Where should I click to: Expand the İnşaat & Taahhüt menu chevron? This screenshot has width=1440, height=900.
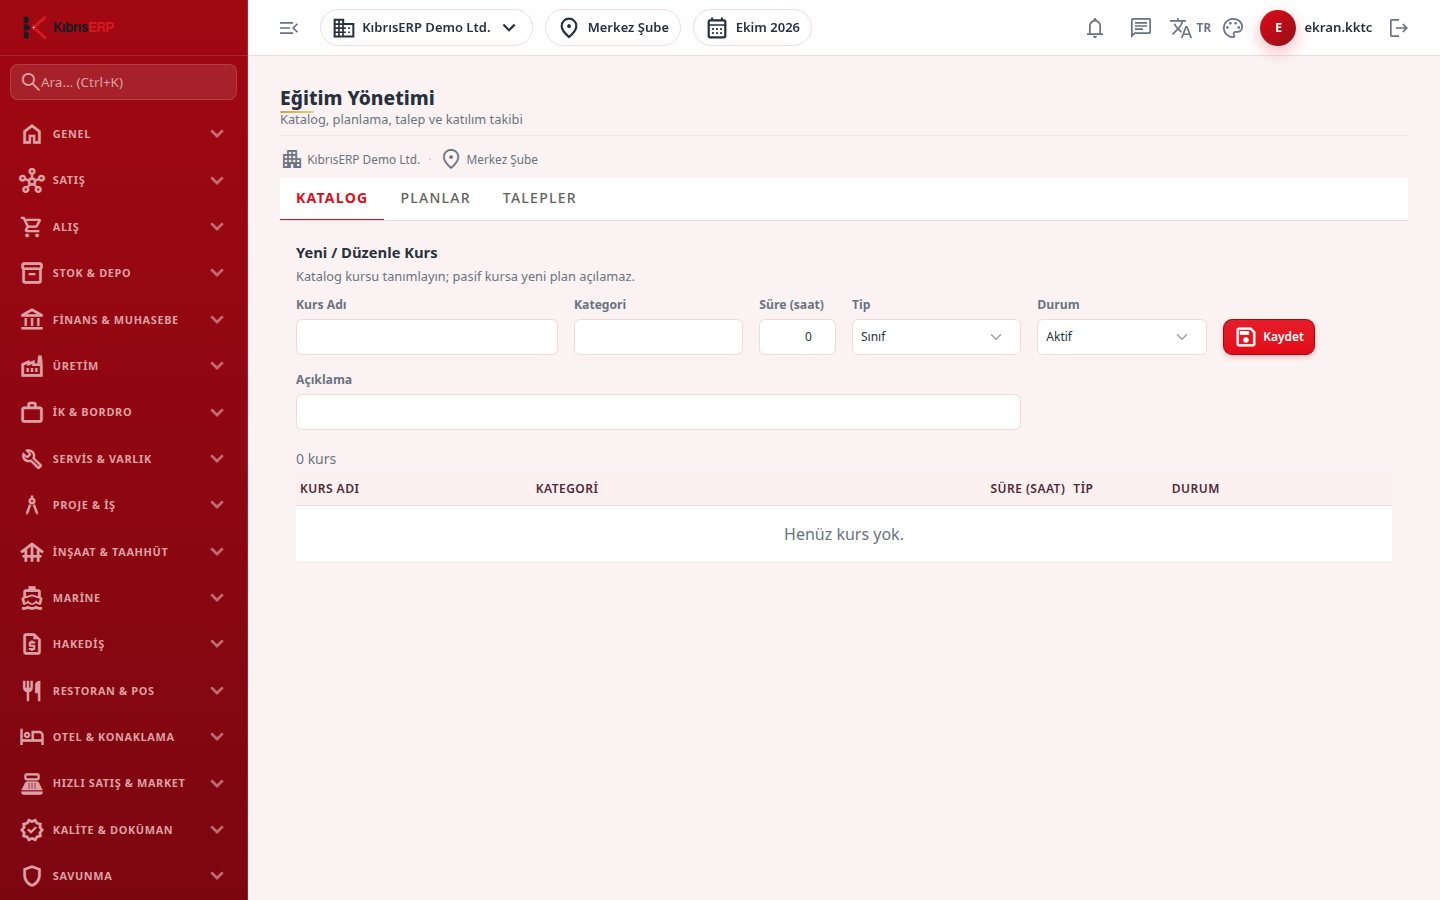[217, 552]
